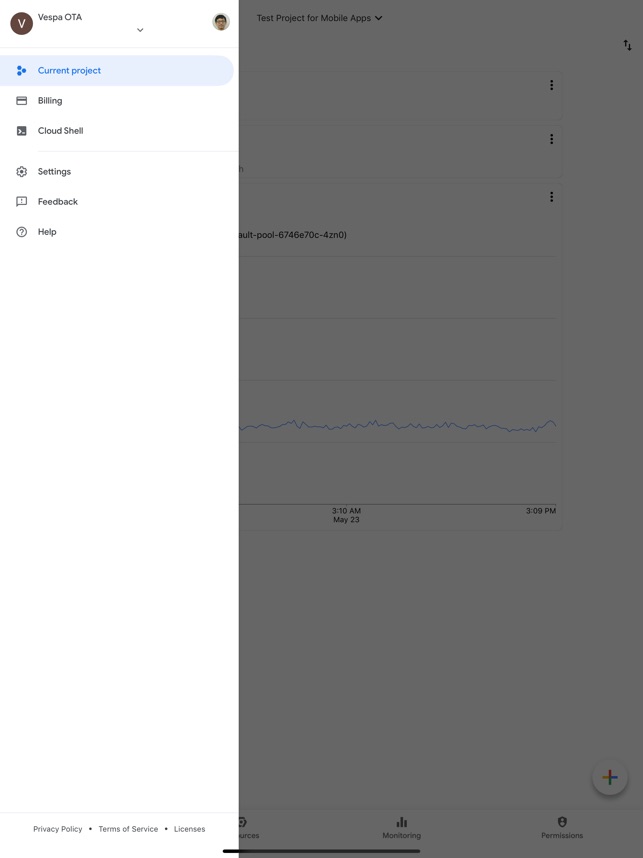The width and height of the screenshot is (643, 858).
Task: Expand the Vespa OTA account chevron
Action: click(x=140, y=30)
